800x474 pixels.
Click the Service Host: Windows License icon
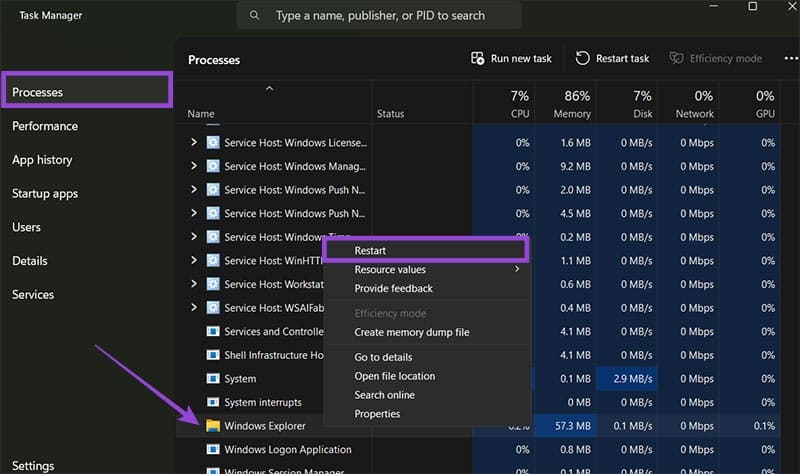[213, 142]
